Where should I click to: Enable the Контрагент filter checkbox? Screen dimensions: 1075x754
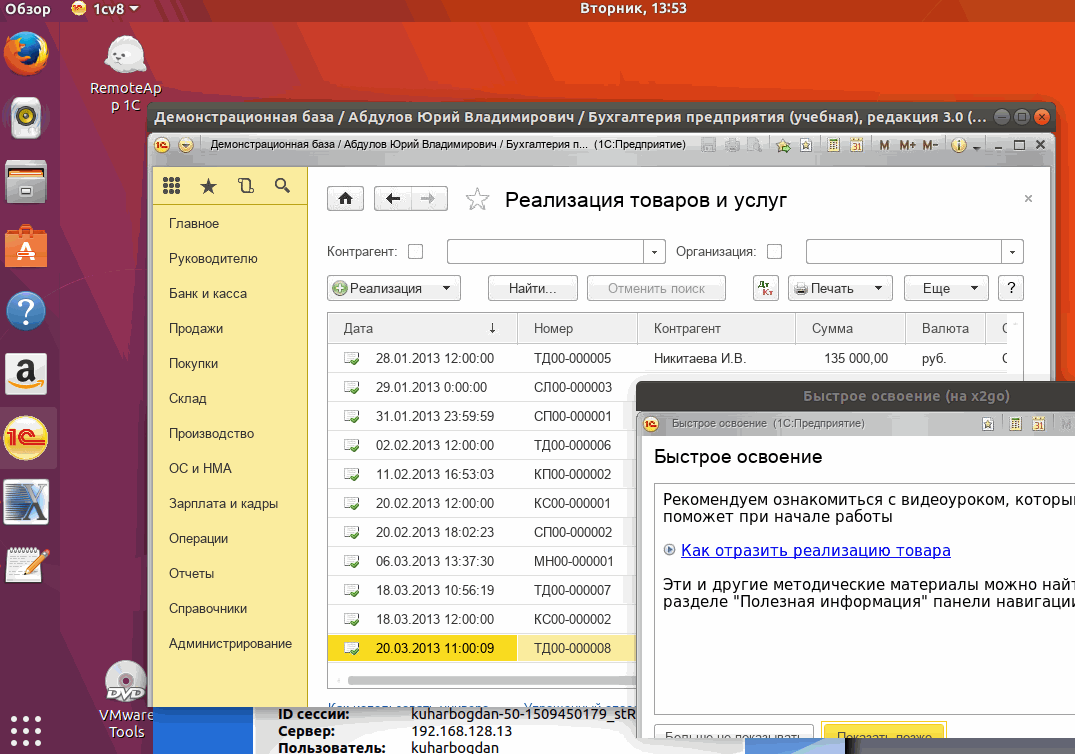(x=415, y=251)
